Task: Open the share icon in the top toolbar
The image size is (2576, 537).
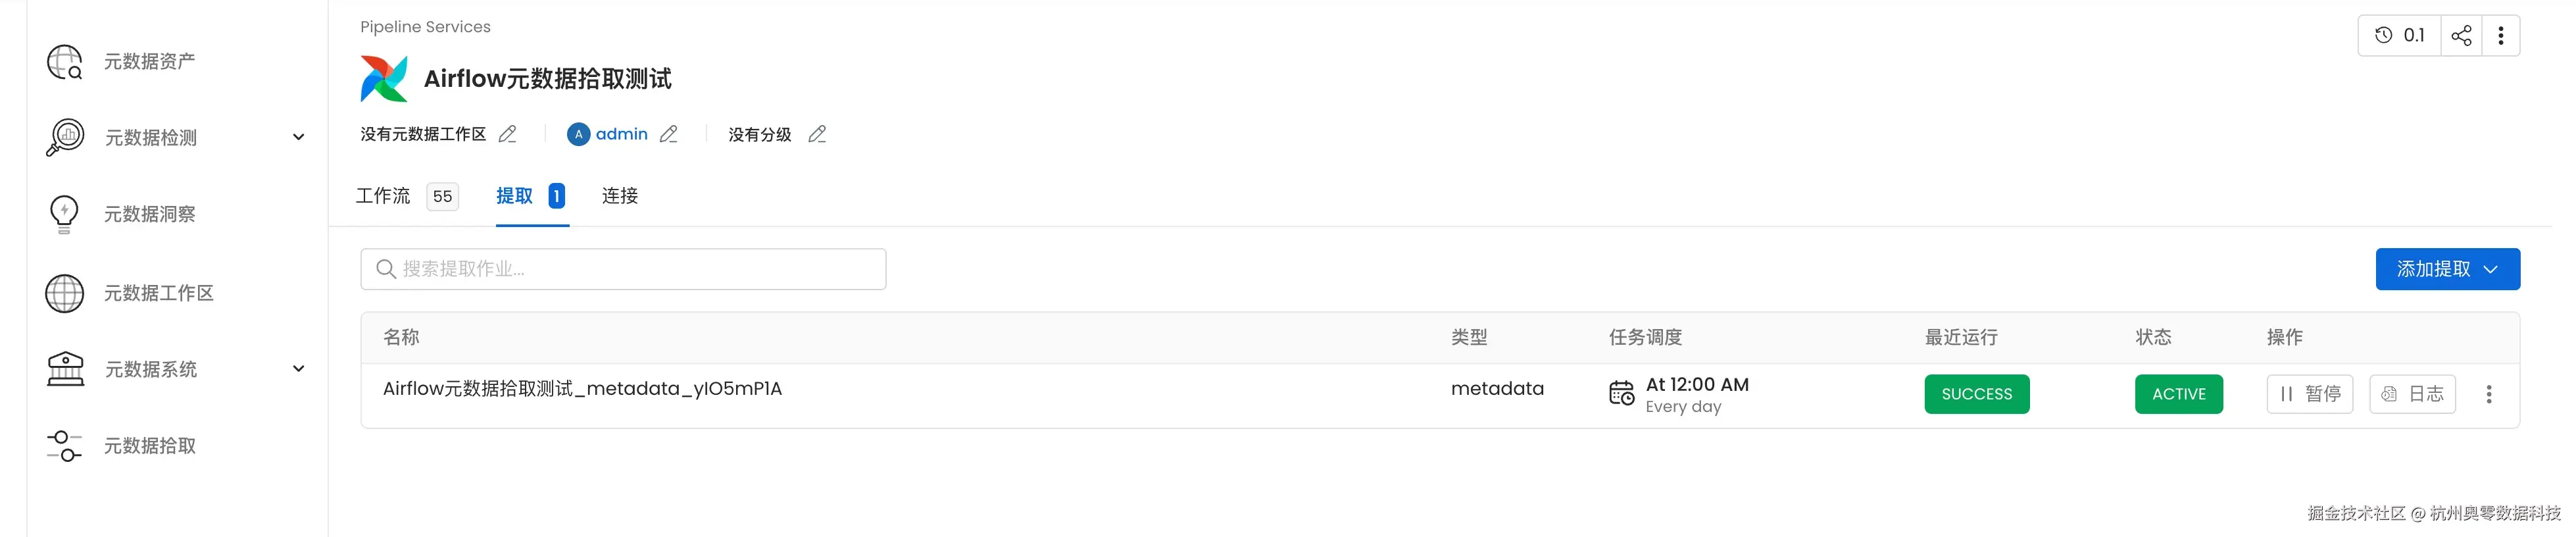Action: (x=2460, y=34)
